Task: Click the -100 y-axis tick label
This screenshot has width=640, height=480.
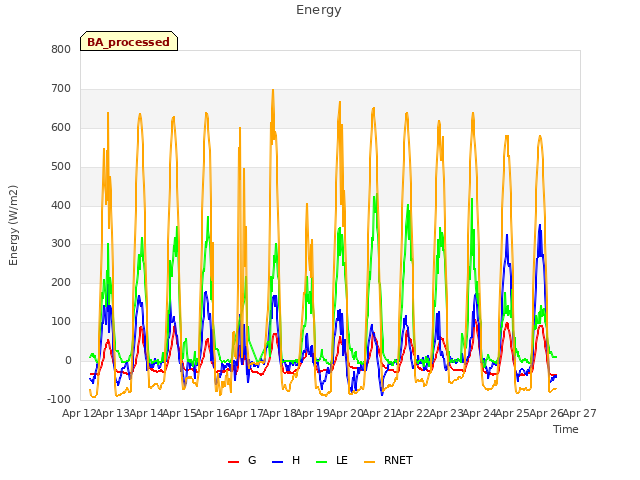Action: (59, 399)
